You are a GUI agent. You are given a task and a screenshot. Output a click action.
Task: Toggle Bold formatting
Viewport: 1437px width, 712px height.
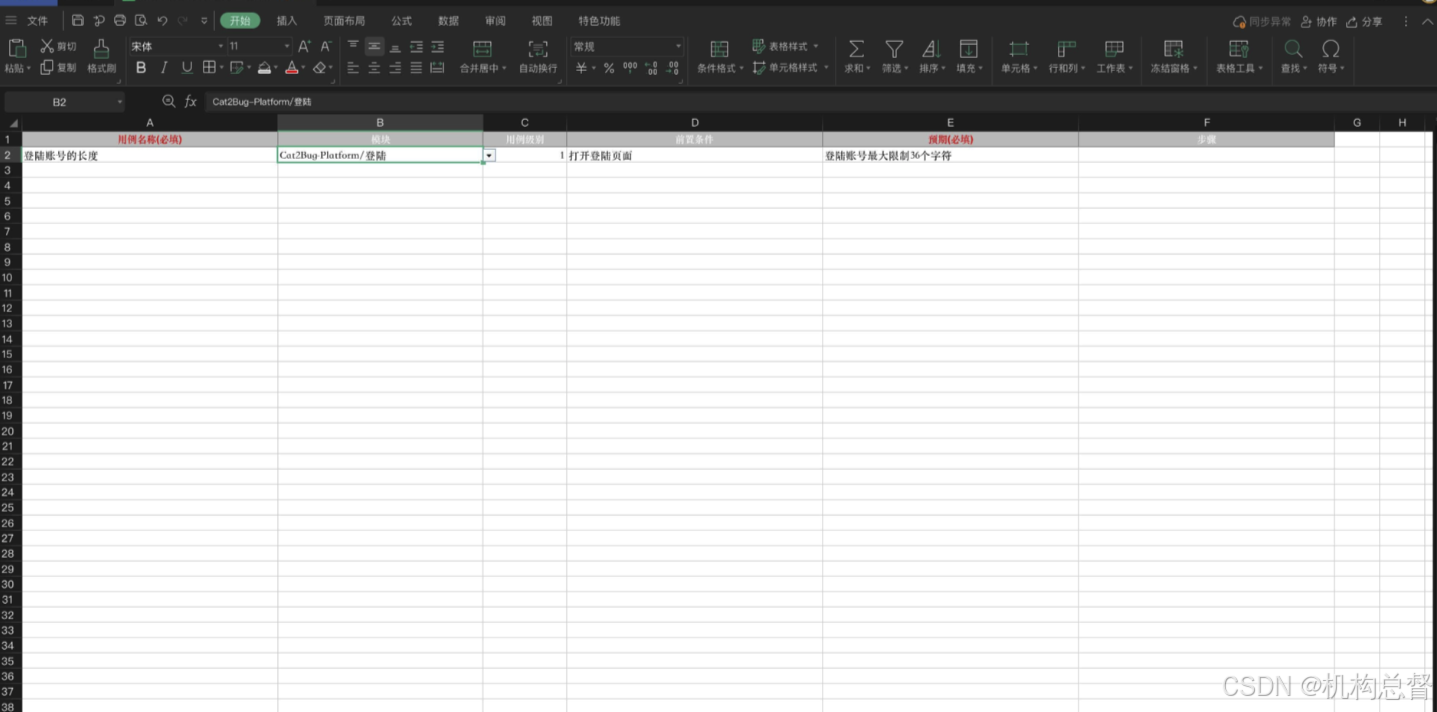[141, 68]
